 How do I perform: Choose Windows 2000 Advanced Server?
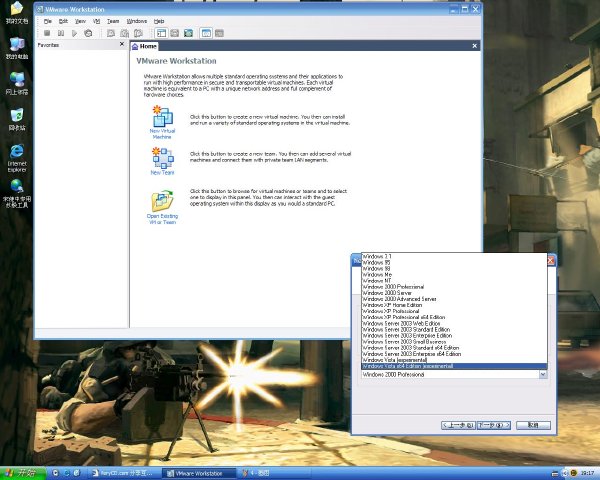(x=454, y=299)
